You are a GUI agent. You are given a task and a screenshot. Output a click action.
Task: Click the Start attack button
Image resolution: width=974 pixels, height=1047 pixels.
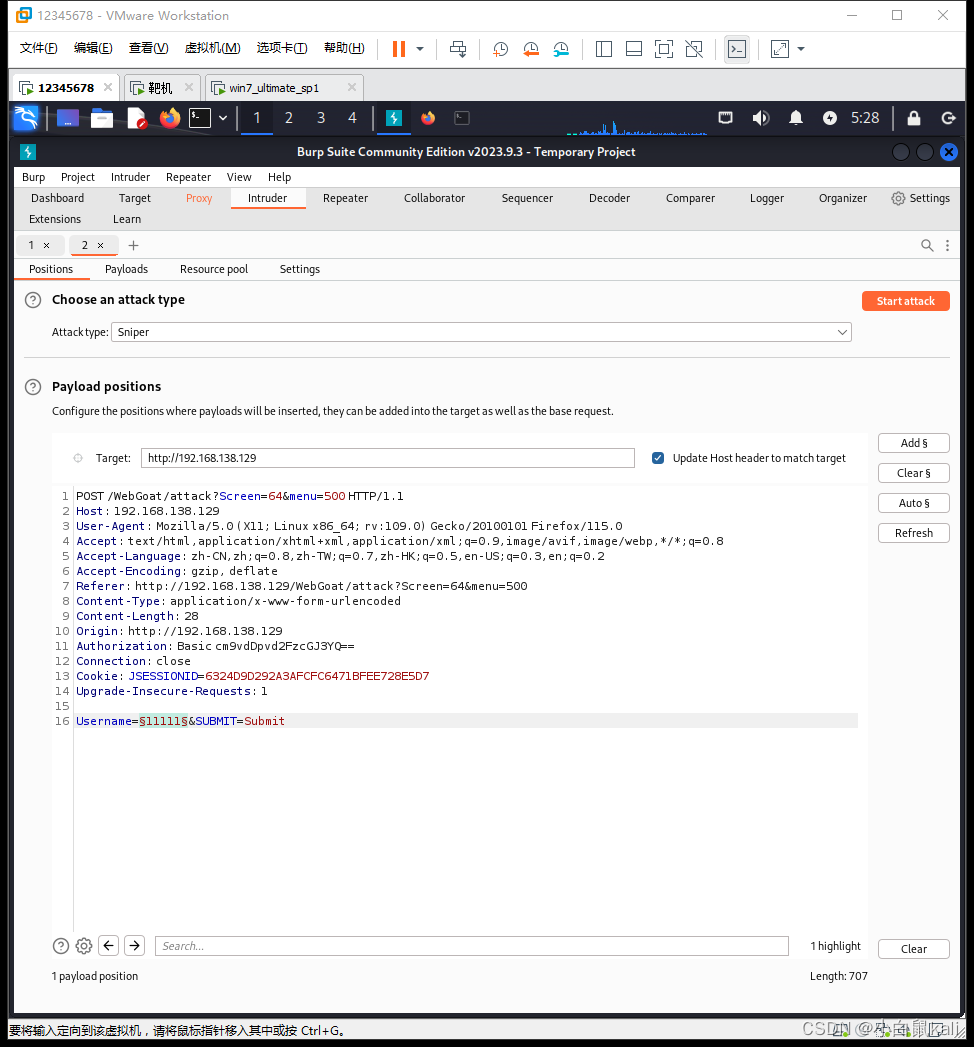click(x=905, y=301)
